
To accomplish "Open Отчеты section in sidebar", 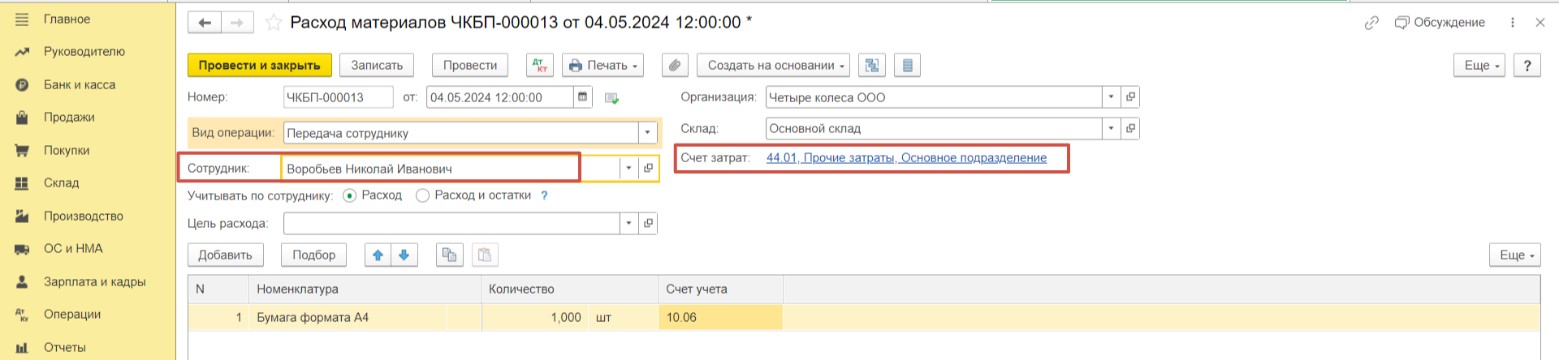I will [x=64, y=347].
